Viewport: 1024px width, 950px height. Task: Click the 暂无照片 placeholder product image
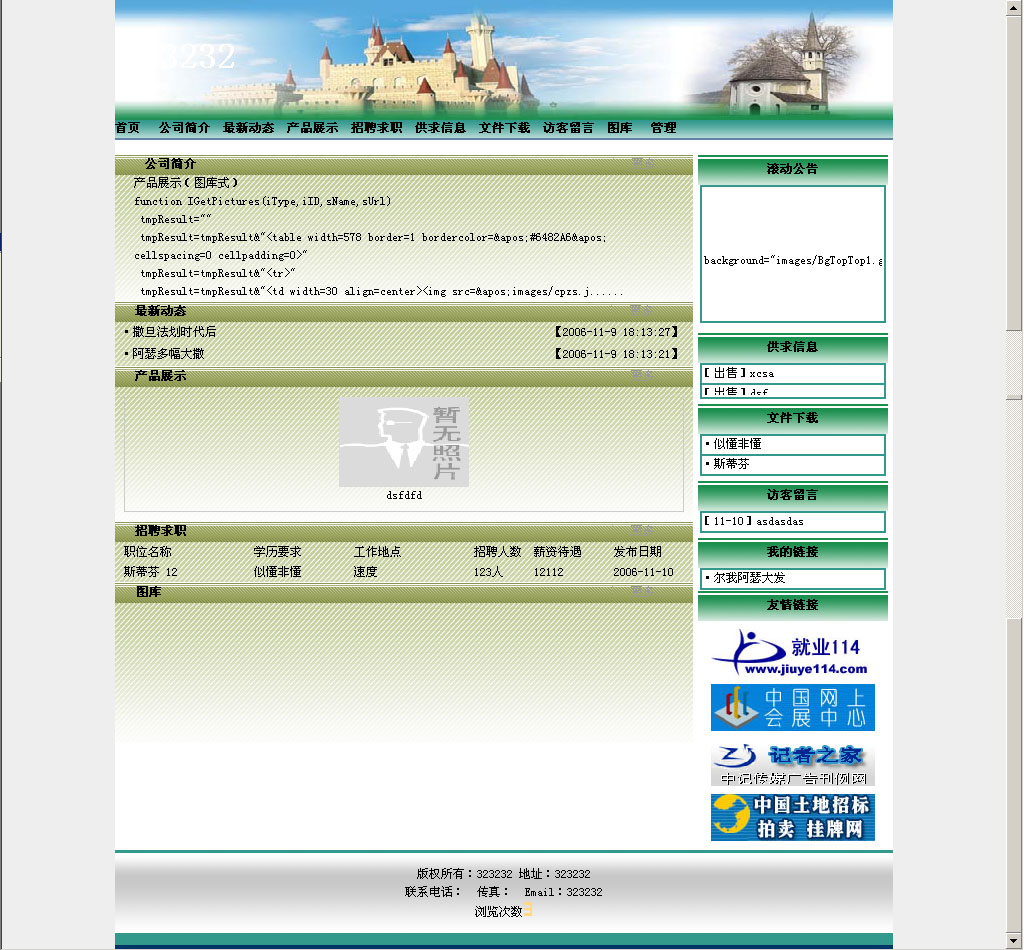(x=403, y=442)
